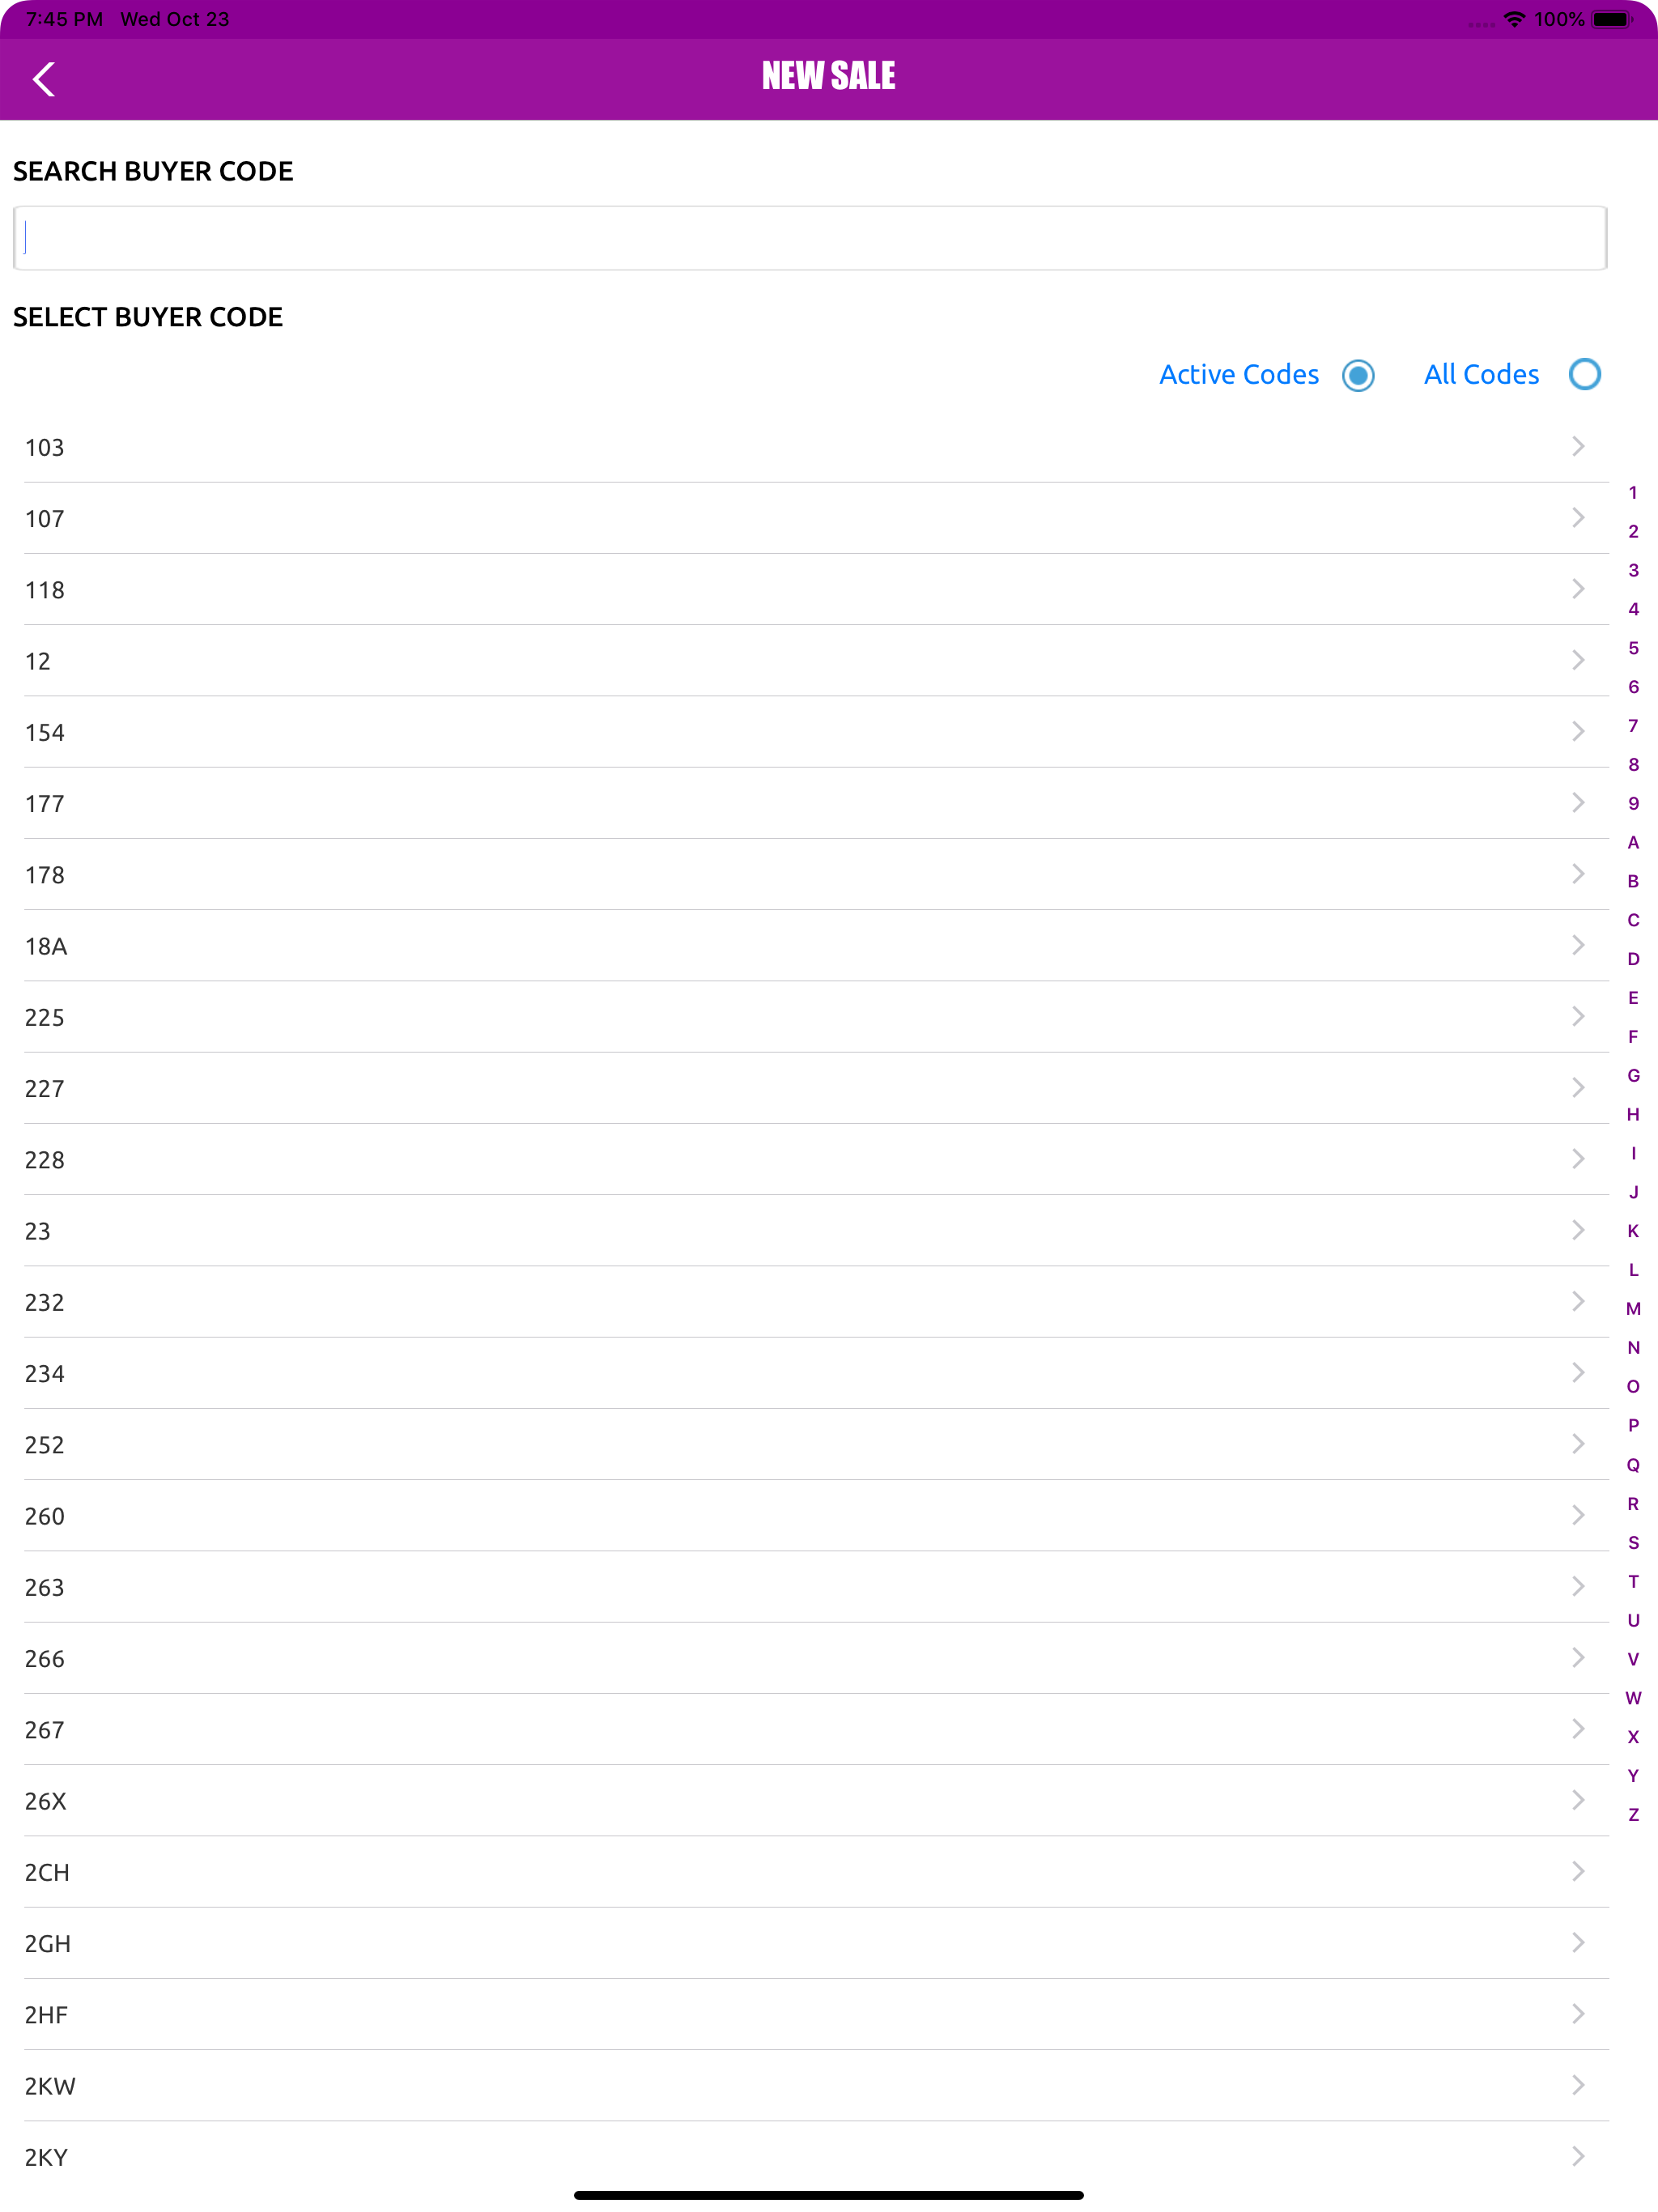Jump to index 1 in side index

pos(1633,492)
